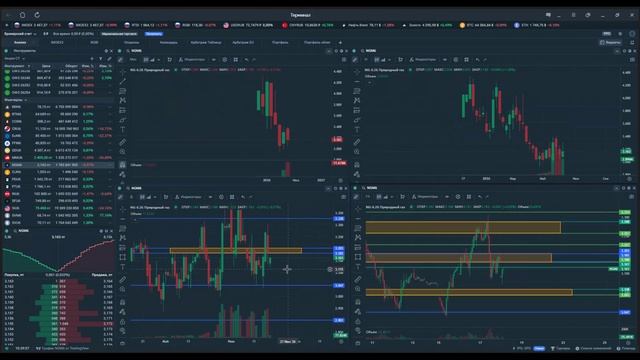Select the crosshair tool in top-left chart sidebar
The image size is (640, 360).
(122, 71)
